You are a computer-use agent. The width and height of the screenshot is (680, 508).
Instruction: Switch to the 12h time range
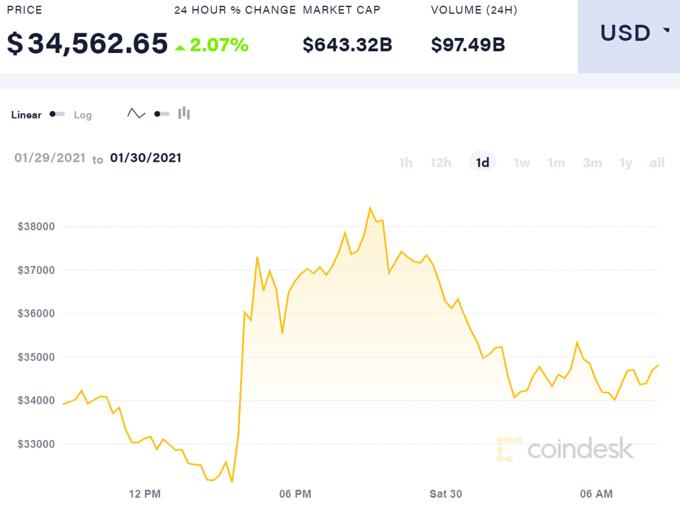coord(440,163)
